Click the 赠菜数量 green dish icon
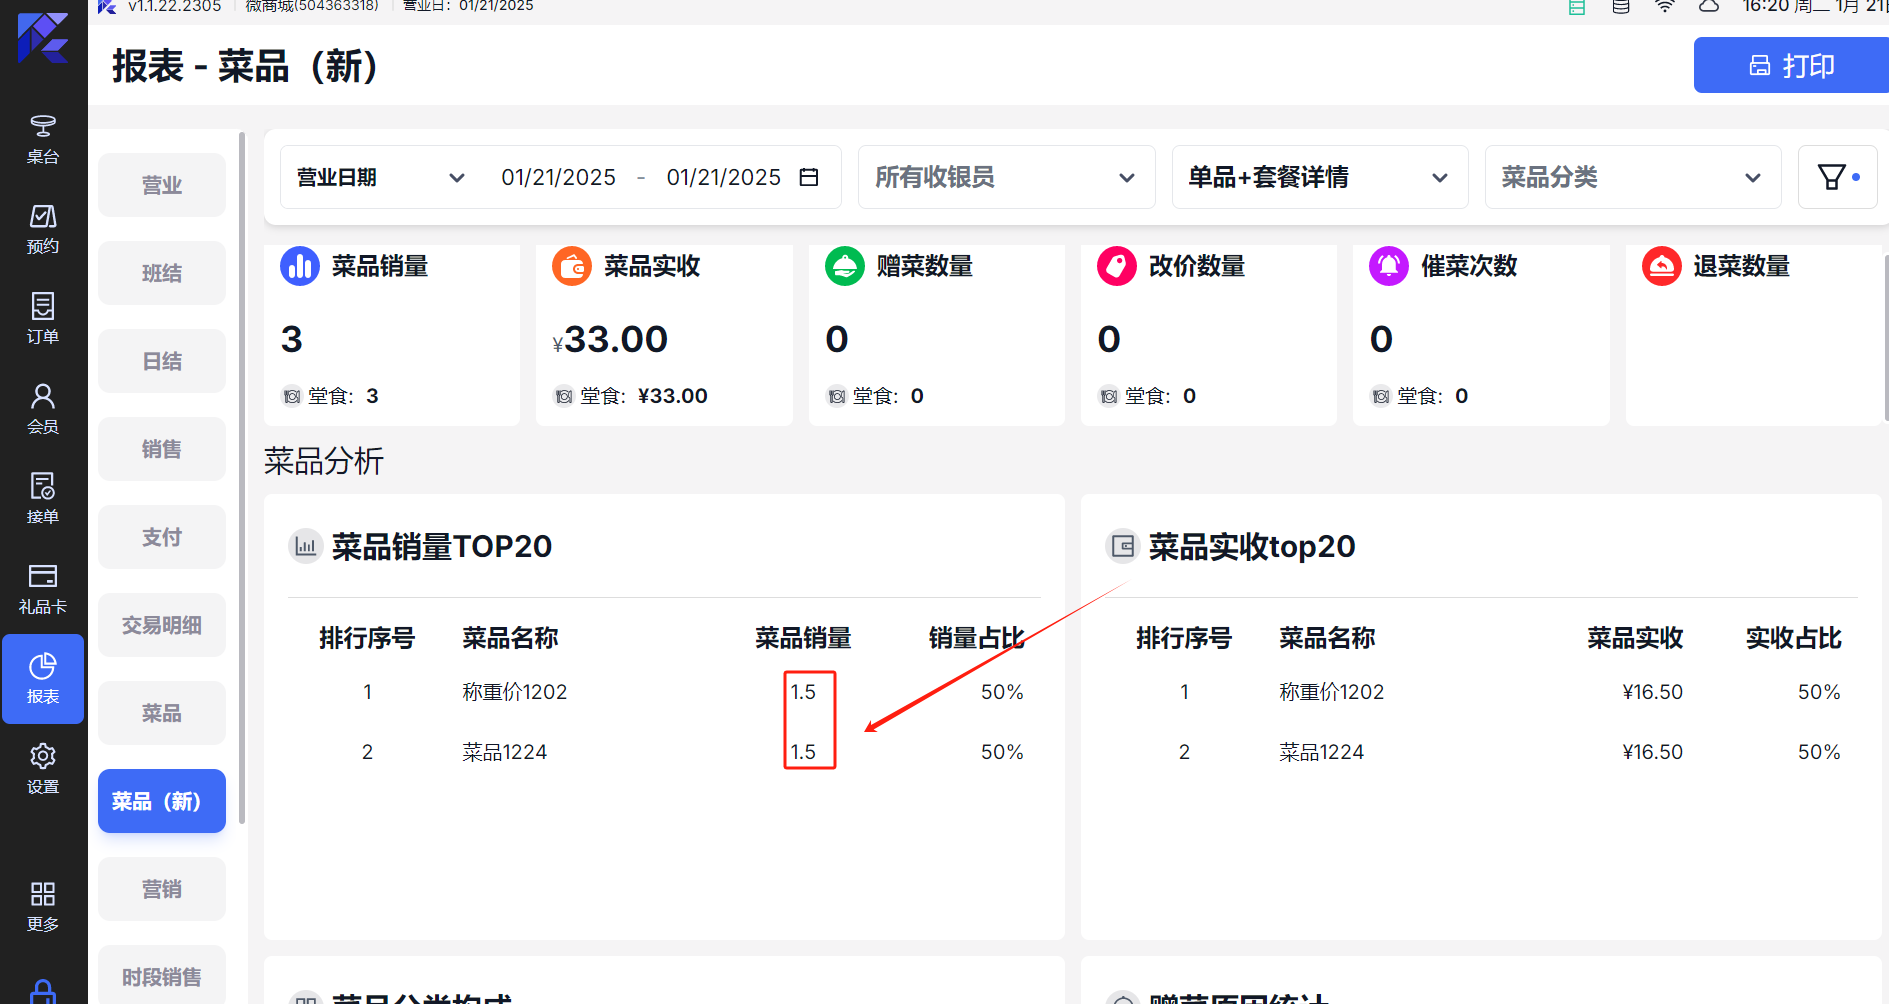 point(845,266)
